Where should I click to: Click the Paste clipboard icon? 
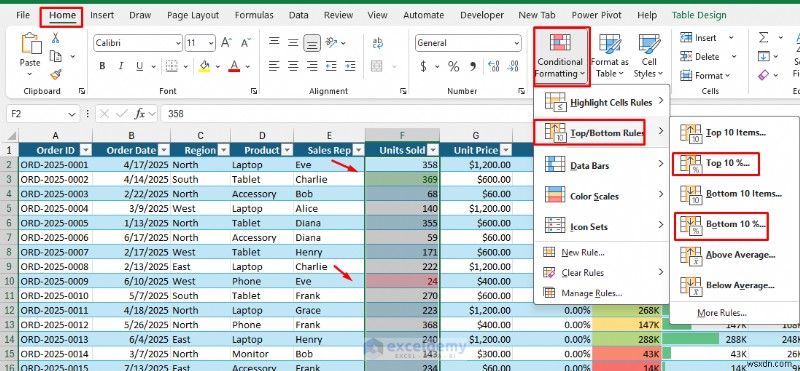pyautogui.click(x=31, y=43)
